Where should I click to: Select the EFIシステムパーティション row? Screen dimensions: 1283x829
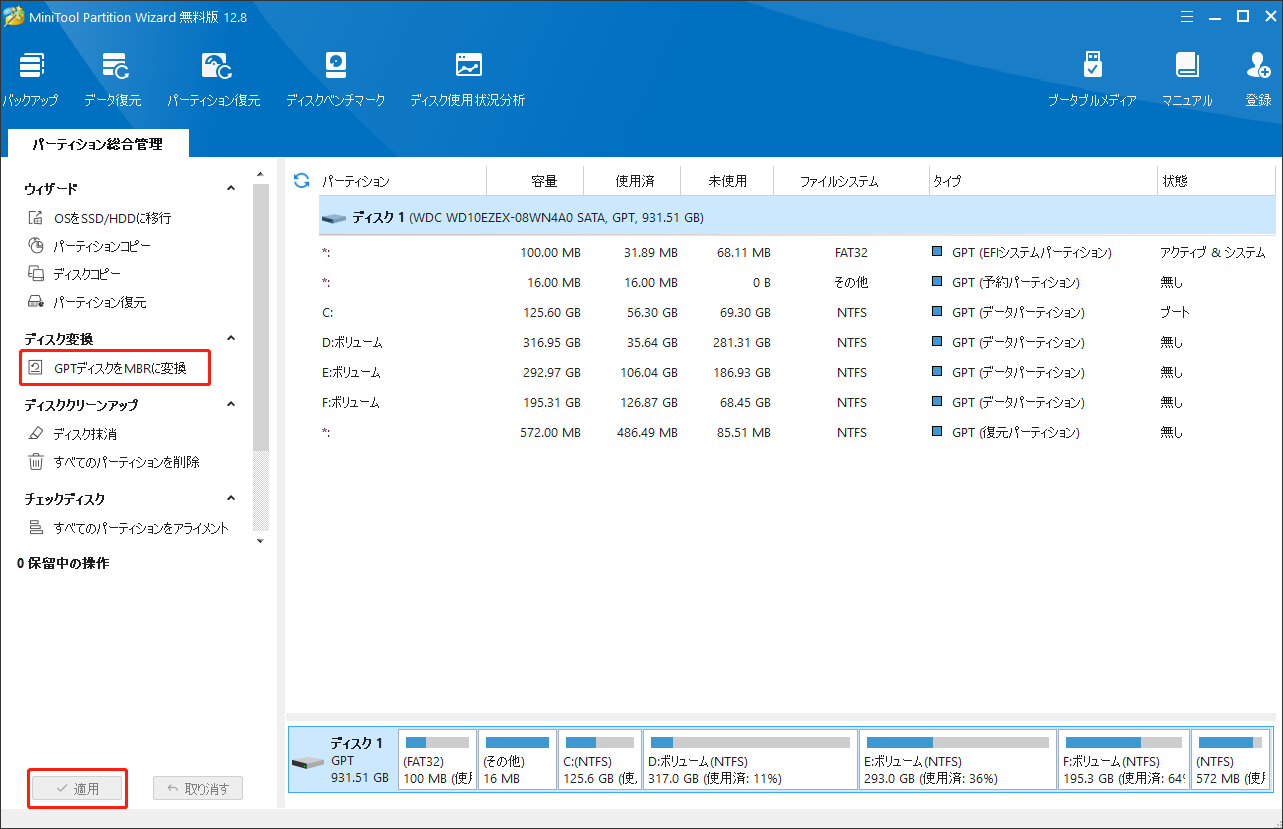click(x=797, y=252)
